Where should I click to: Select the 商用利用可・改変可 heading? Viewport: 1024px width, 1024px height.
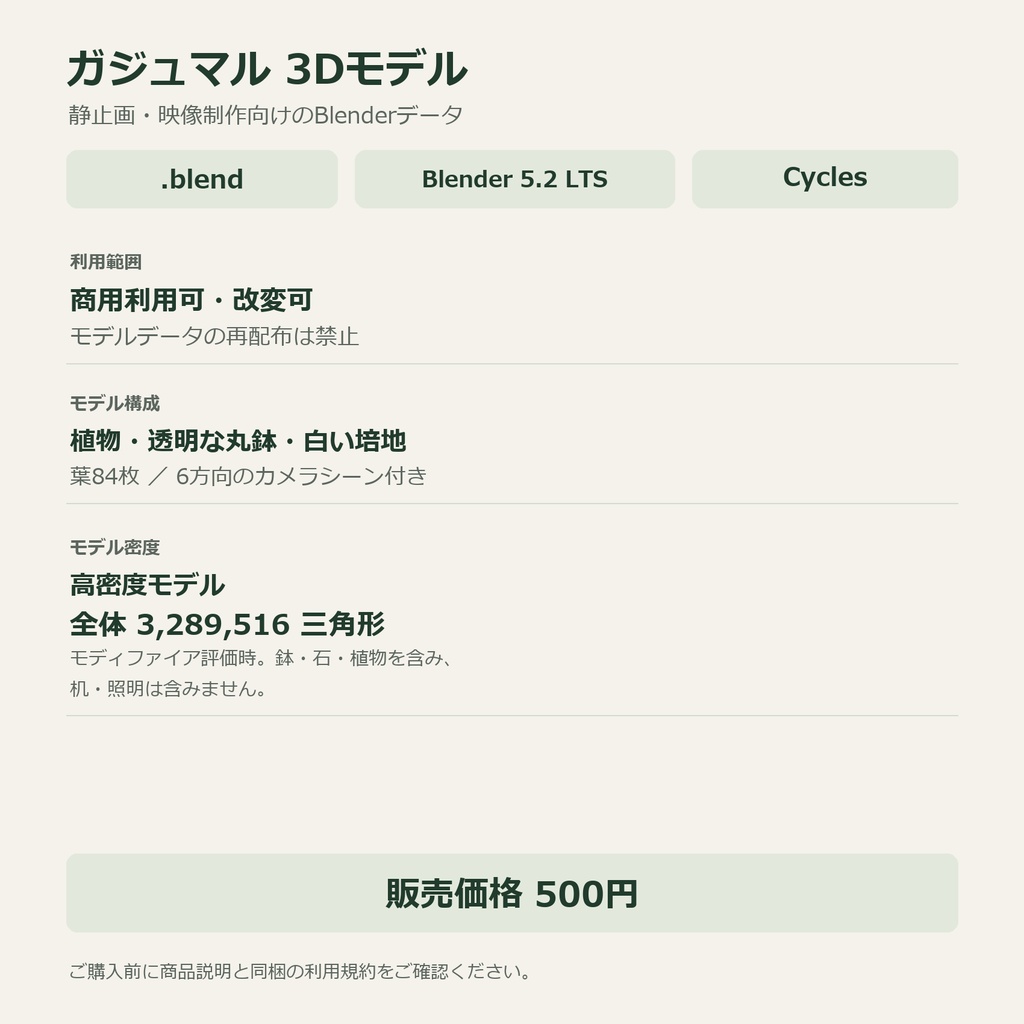(191, 300)
